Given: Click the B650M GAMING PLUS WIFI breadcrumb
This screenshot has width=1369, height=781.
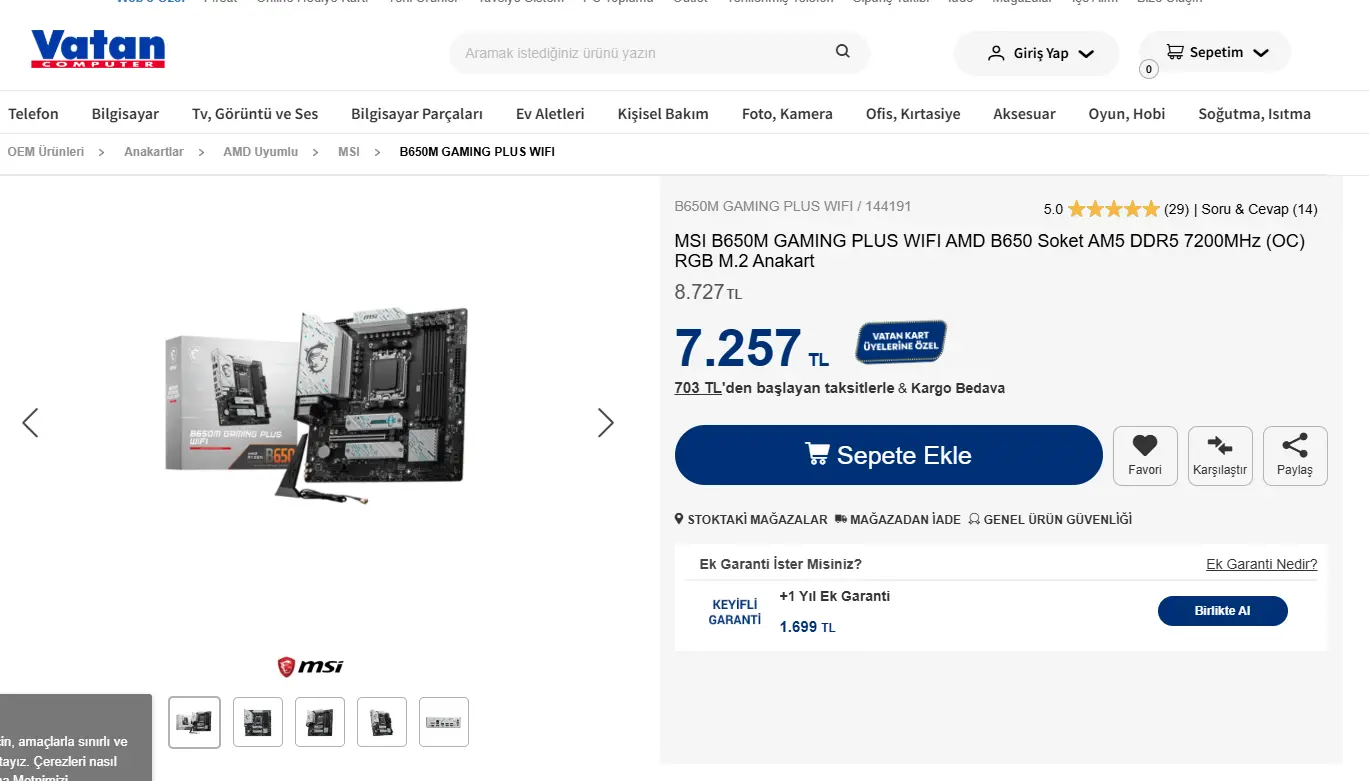Looking at the screenshot, I should tap(477, 152).
